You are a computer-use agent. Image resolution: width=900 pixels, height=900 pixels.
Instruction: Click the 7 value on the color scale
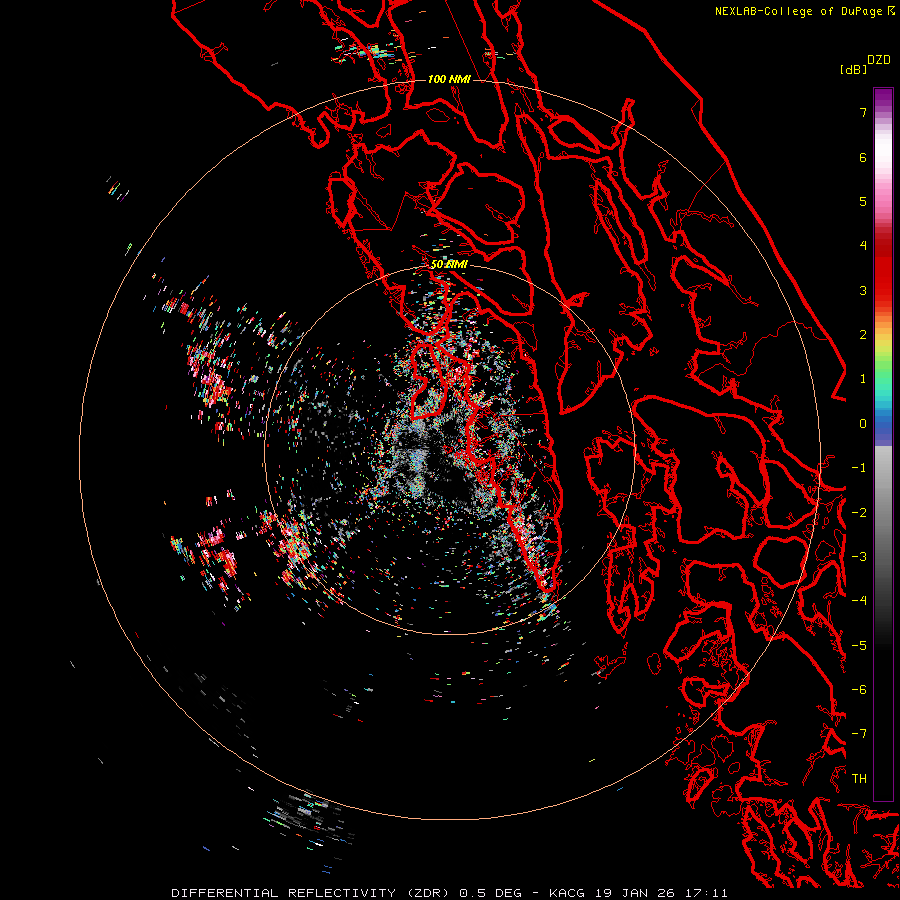pyautogui.click(x=863, y=112)
